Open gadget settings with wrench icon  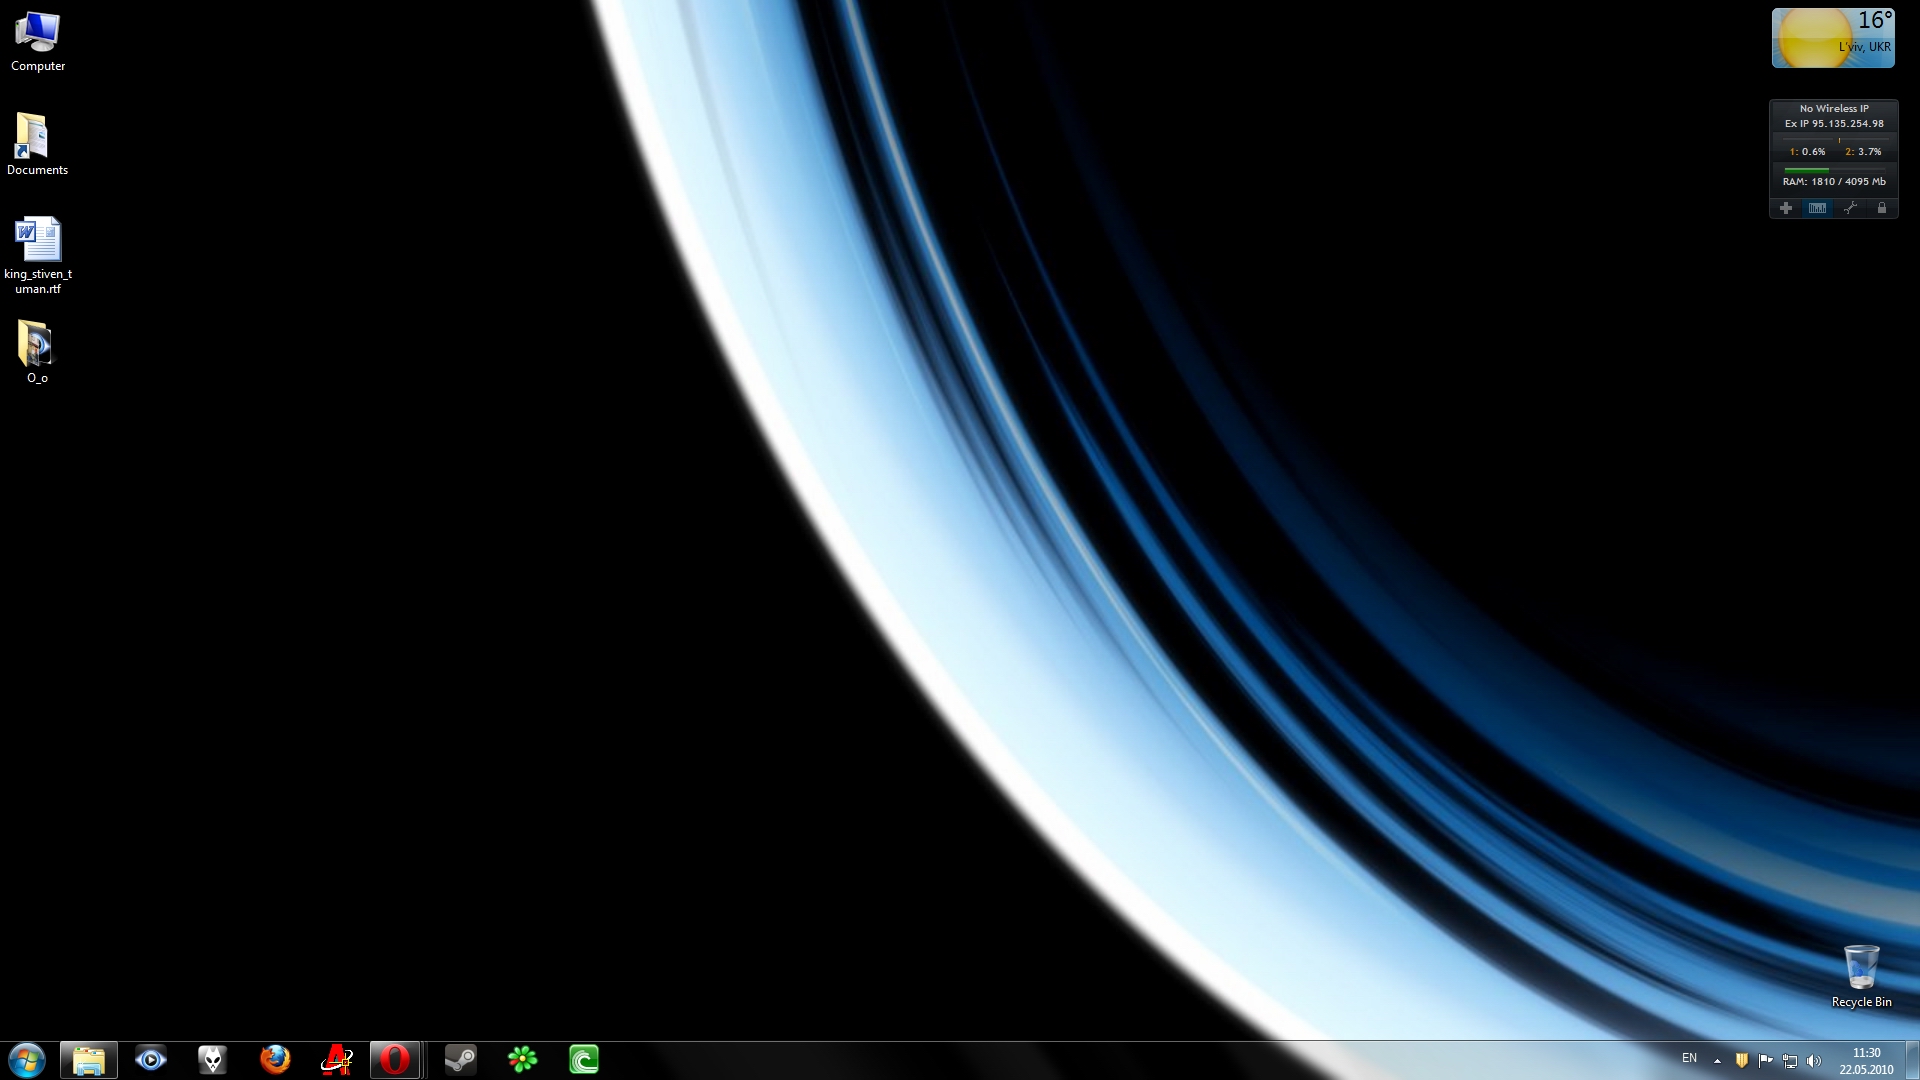point(1850,208)
